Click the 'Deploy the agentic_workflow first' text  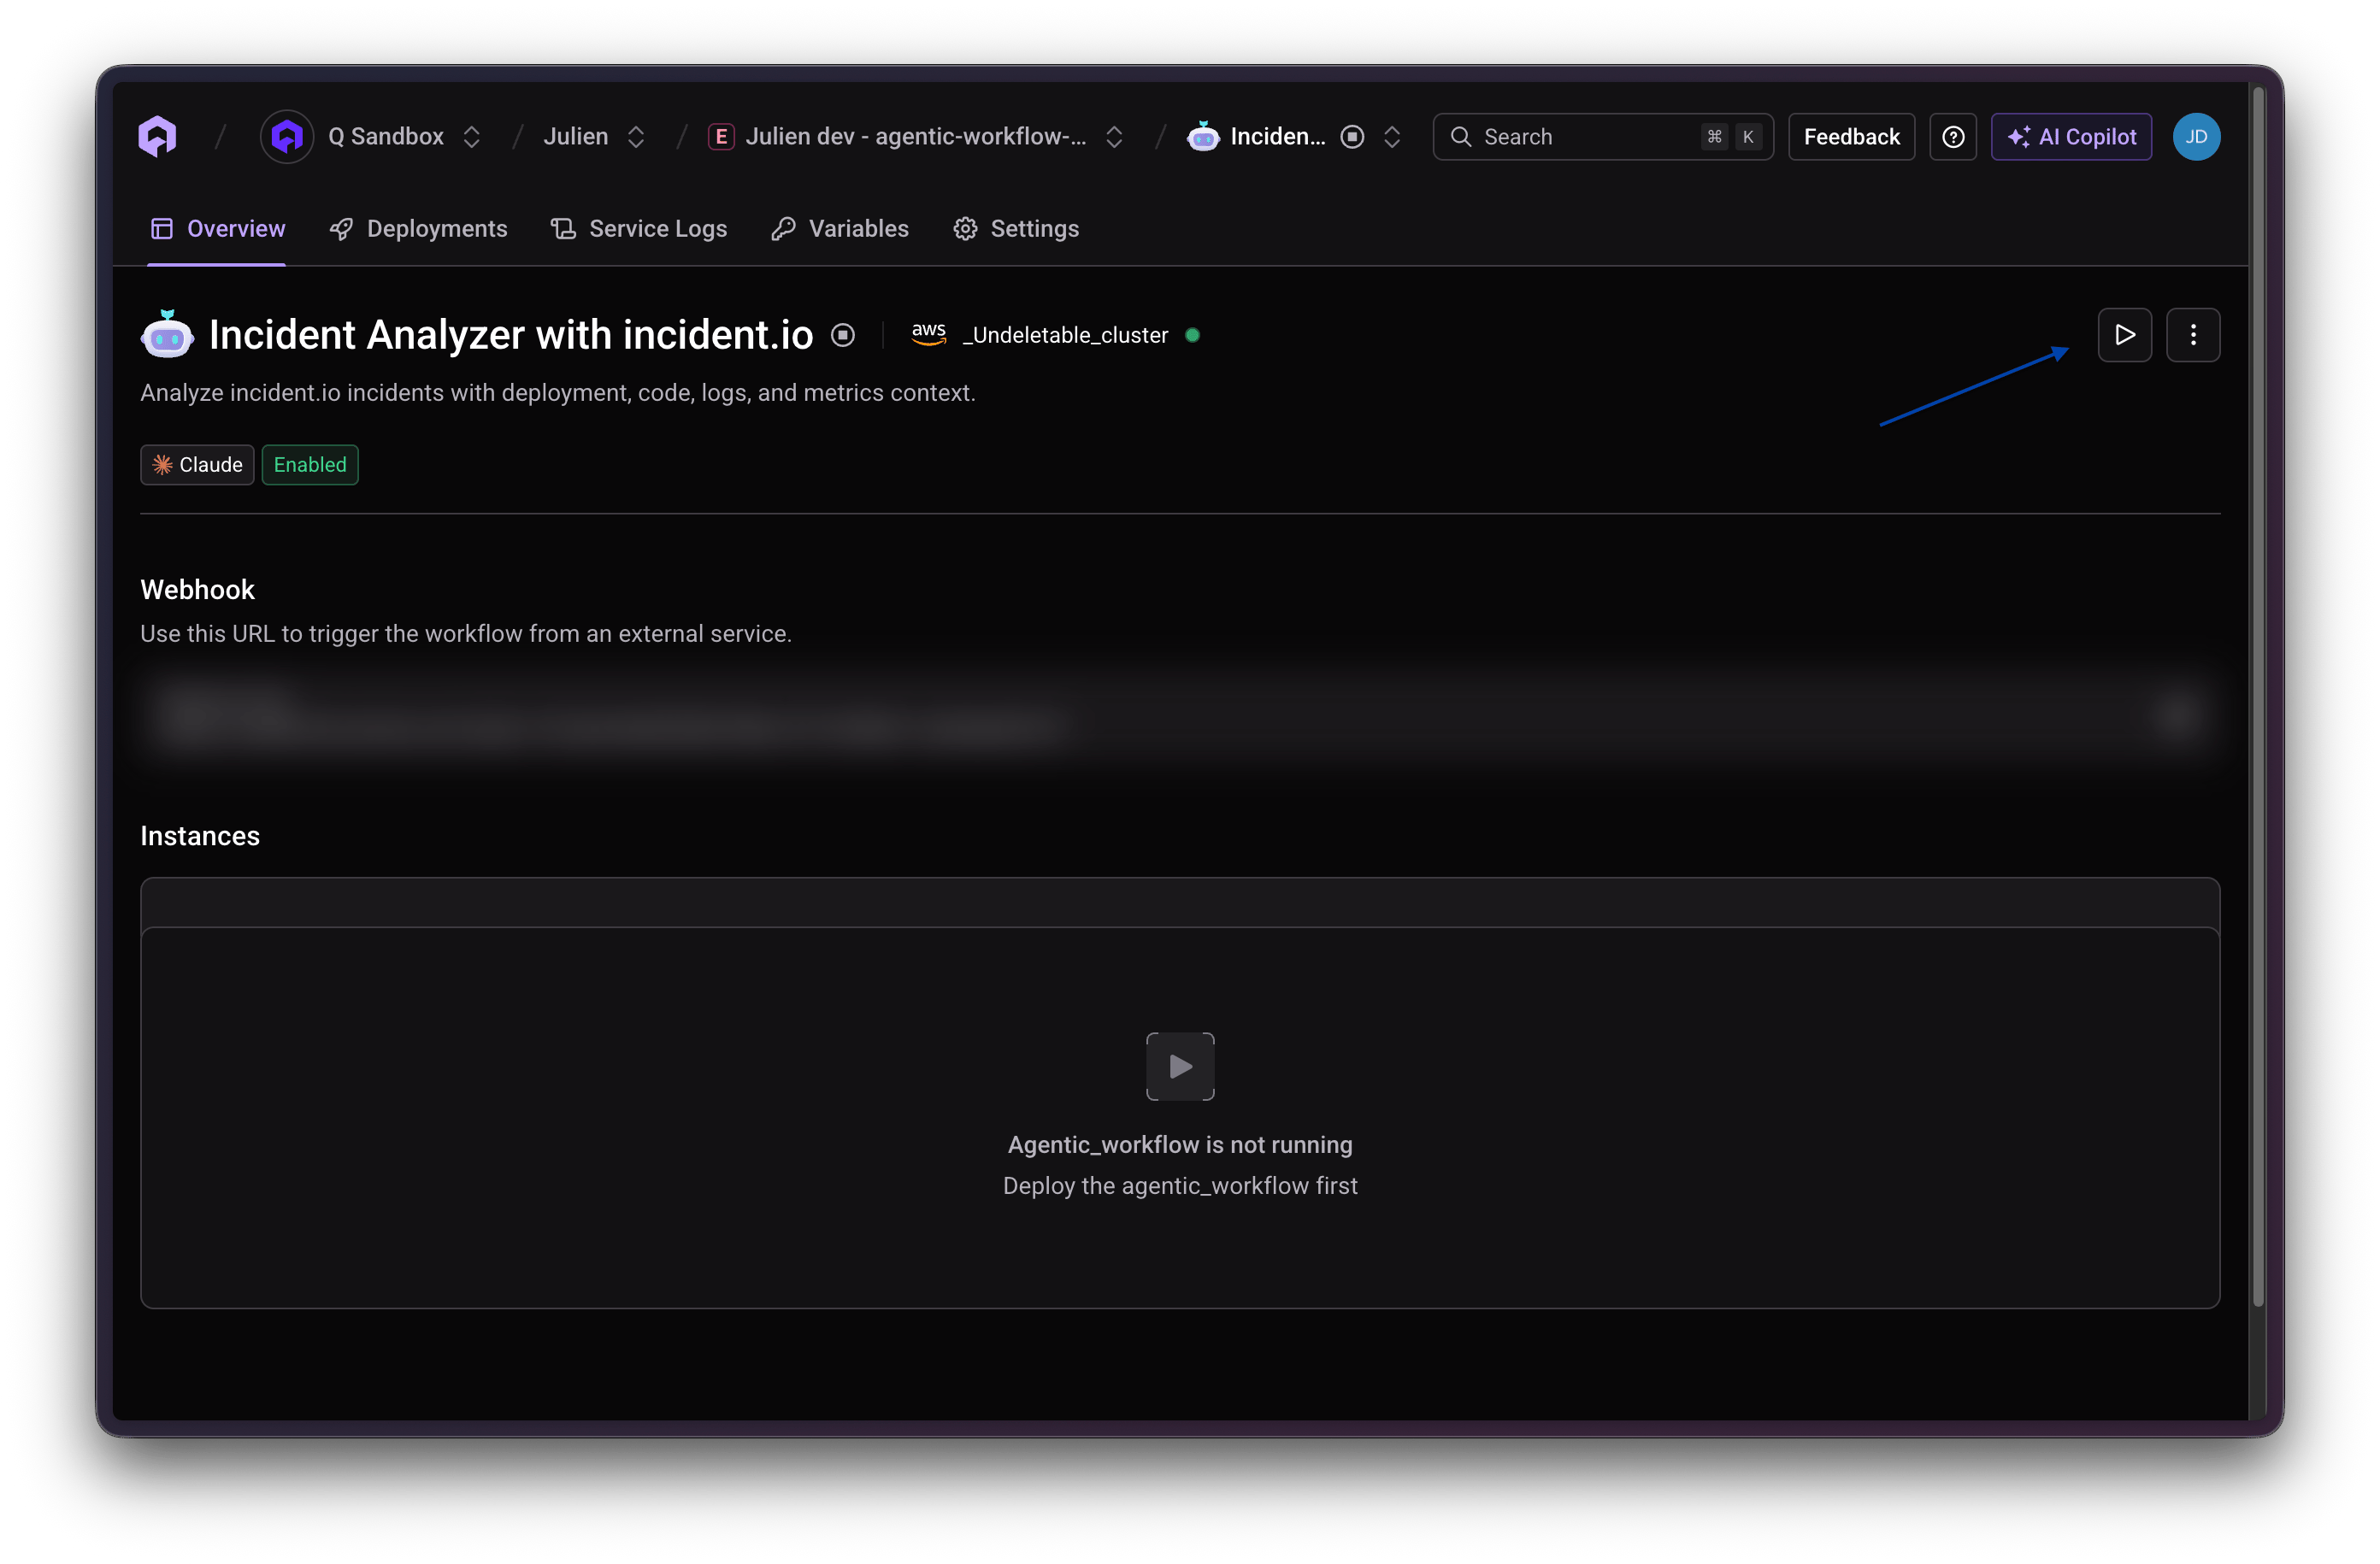click(x=1180, y=1186)
